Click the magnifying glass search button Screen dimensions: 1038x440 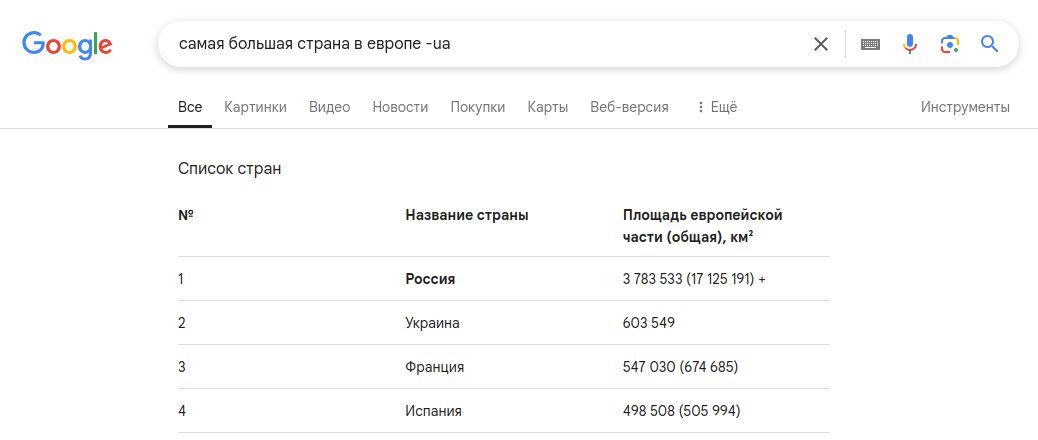click(x=990, y=44)
